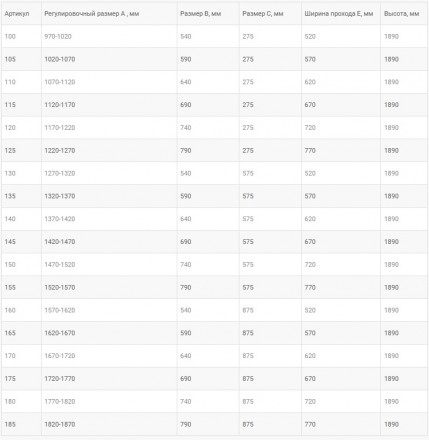
Task: Click article number 145
Action: coord(10,242)
